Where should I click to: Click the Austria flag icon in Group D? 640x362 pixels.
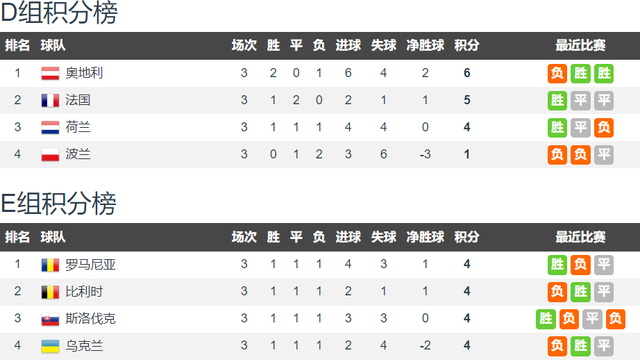coord(50,73)
